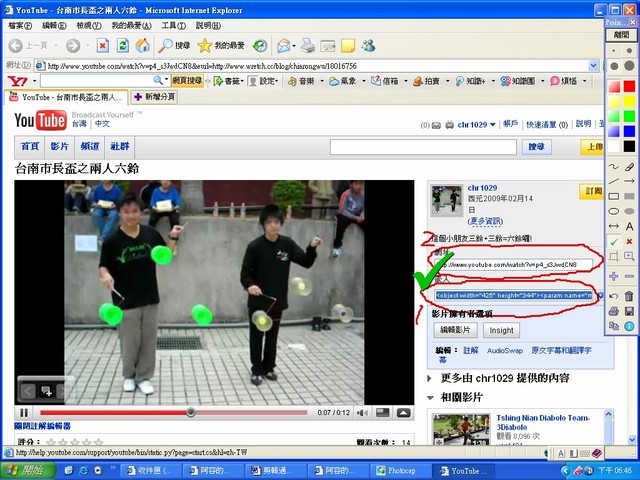Select the outlined rectangle tool
The height and width of the screenshot is (480, 640).
click(x=614, y=196)
